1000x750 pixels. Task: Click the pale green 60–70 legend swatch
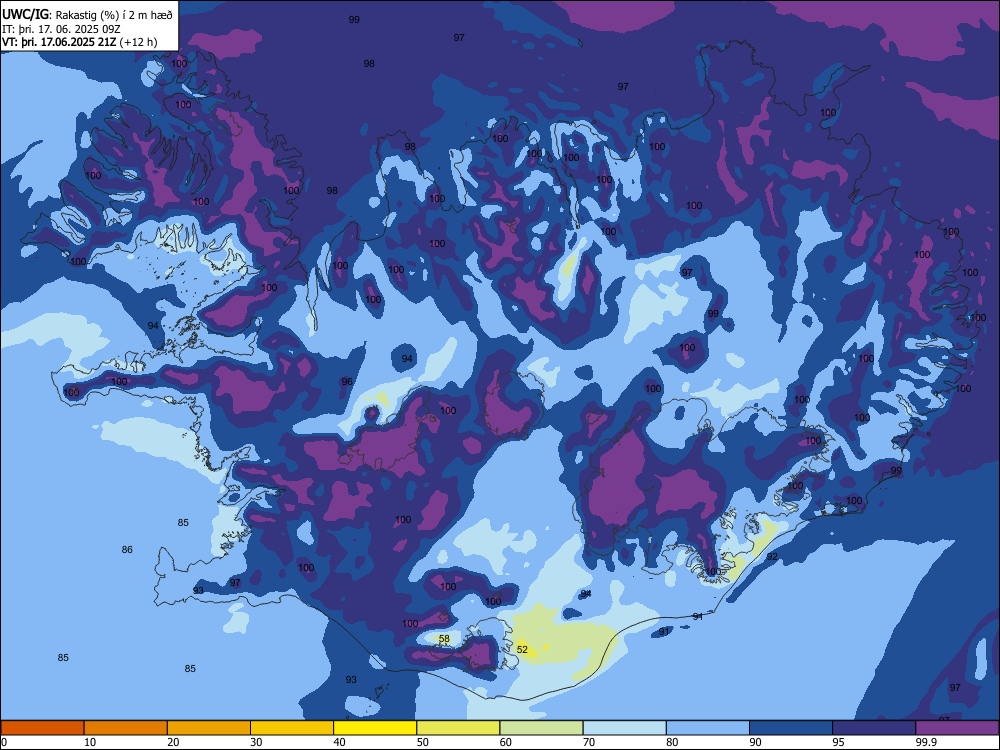pyautogui.click(x=541, y=728)
